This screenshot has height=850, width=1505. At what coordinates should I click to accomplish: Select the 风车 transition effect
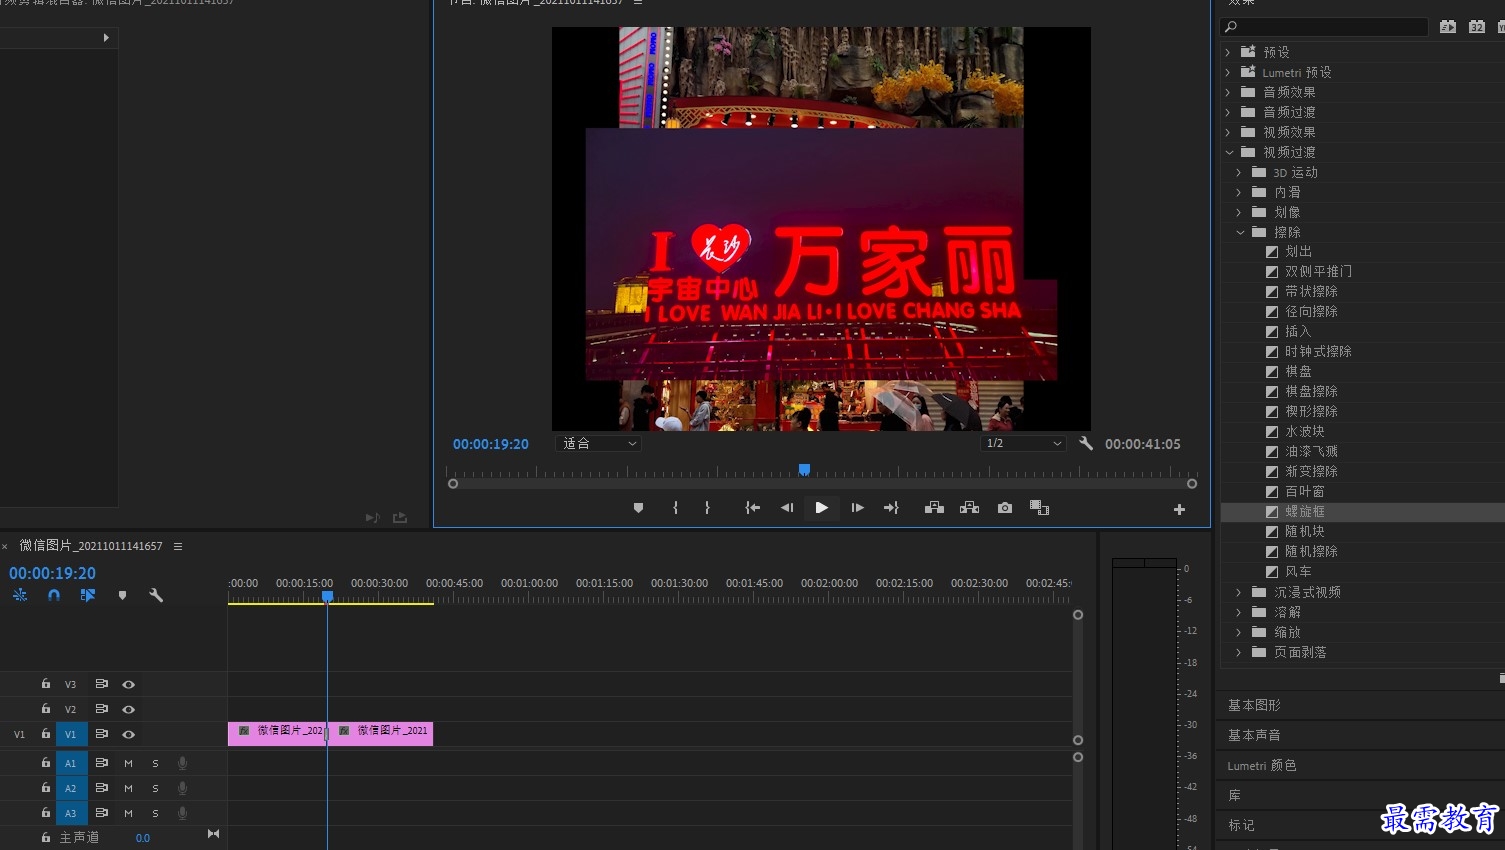(1298, 571)
